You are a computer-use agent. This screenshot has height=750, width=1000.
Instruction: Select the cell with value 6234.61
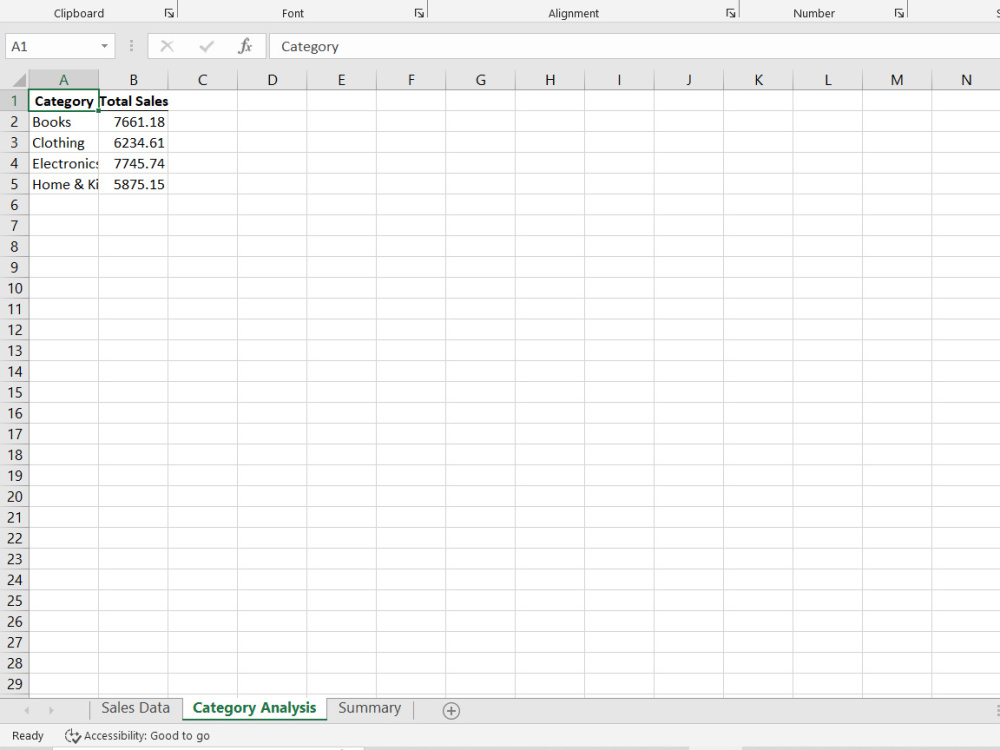(x=133, y=143)
